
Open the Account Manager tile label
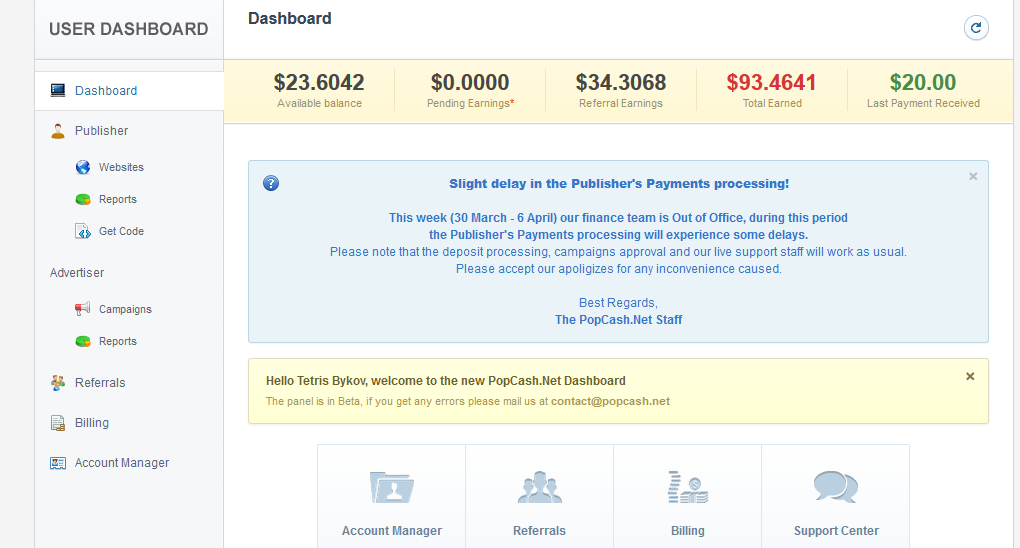point(392,530)
